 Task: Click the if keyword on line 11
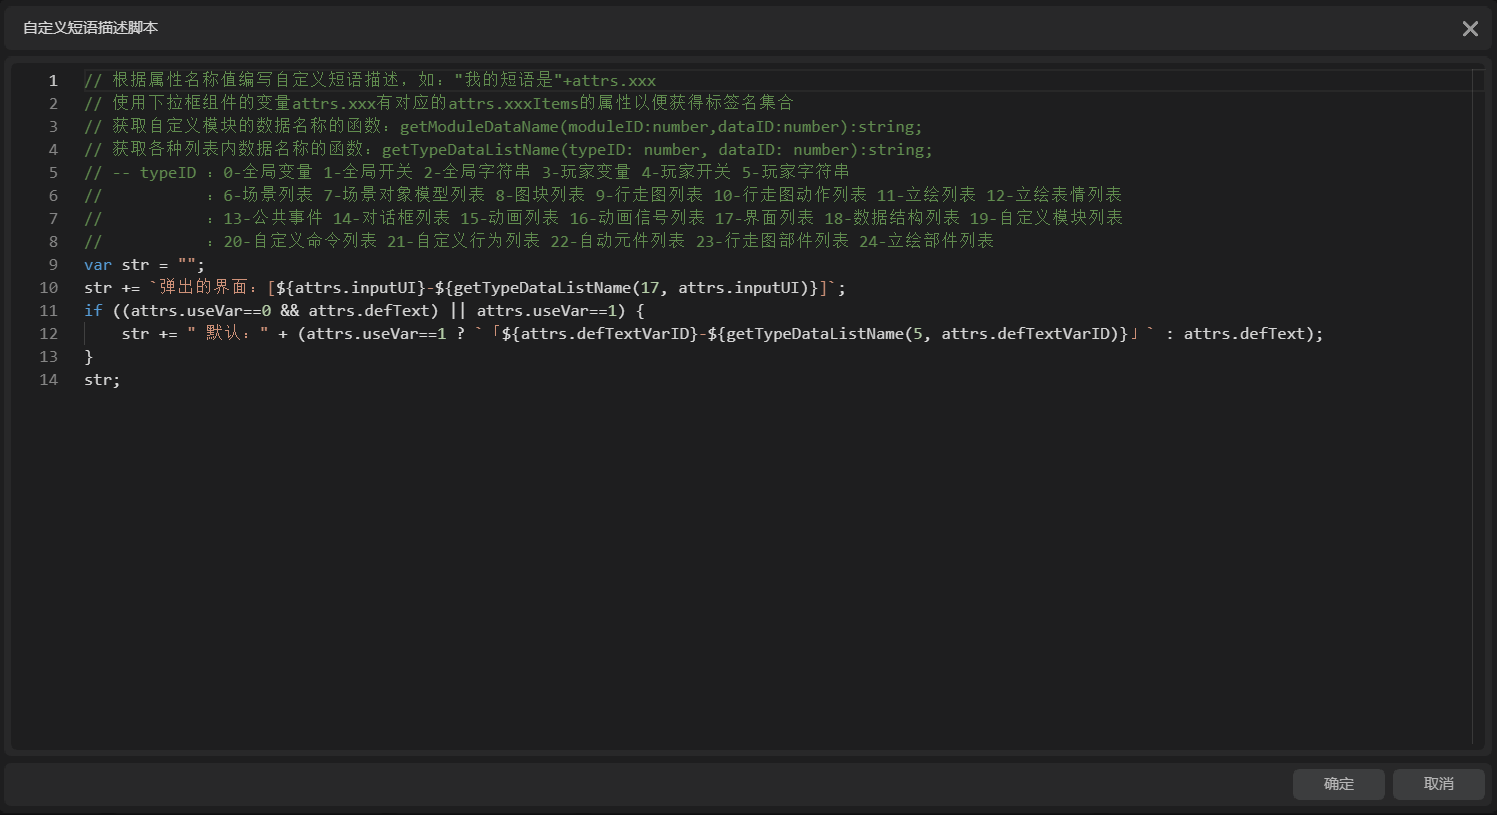pyautogui.click(x=93, y=310)
